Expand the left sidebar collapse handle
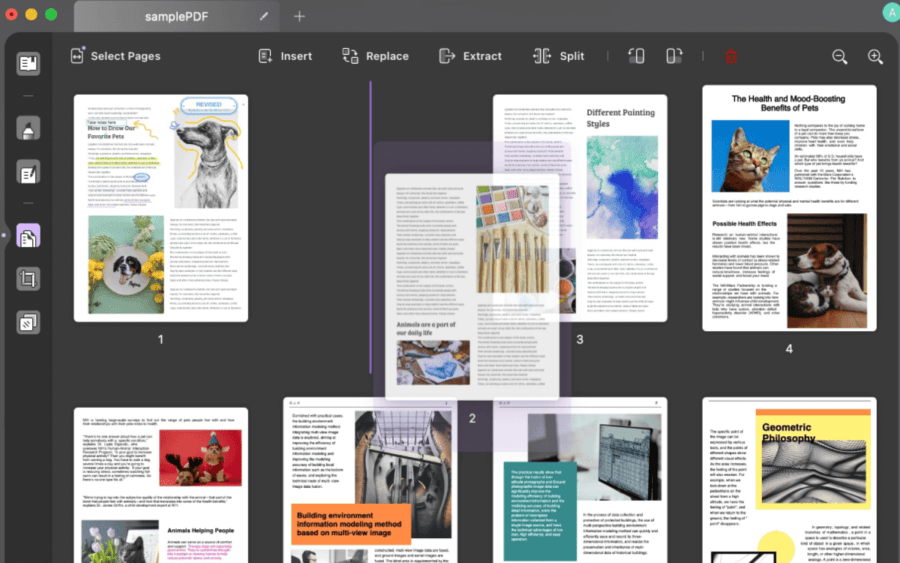 point(3,235)
